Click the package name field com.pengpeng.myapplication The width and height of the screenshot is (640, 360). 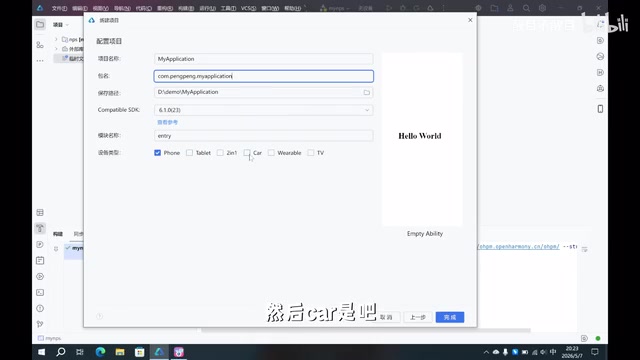click(x=264, y=76)
